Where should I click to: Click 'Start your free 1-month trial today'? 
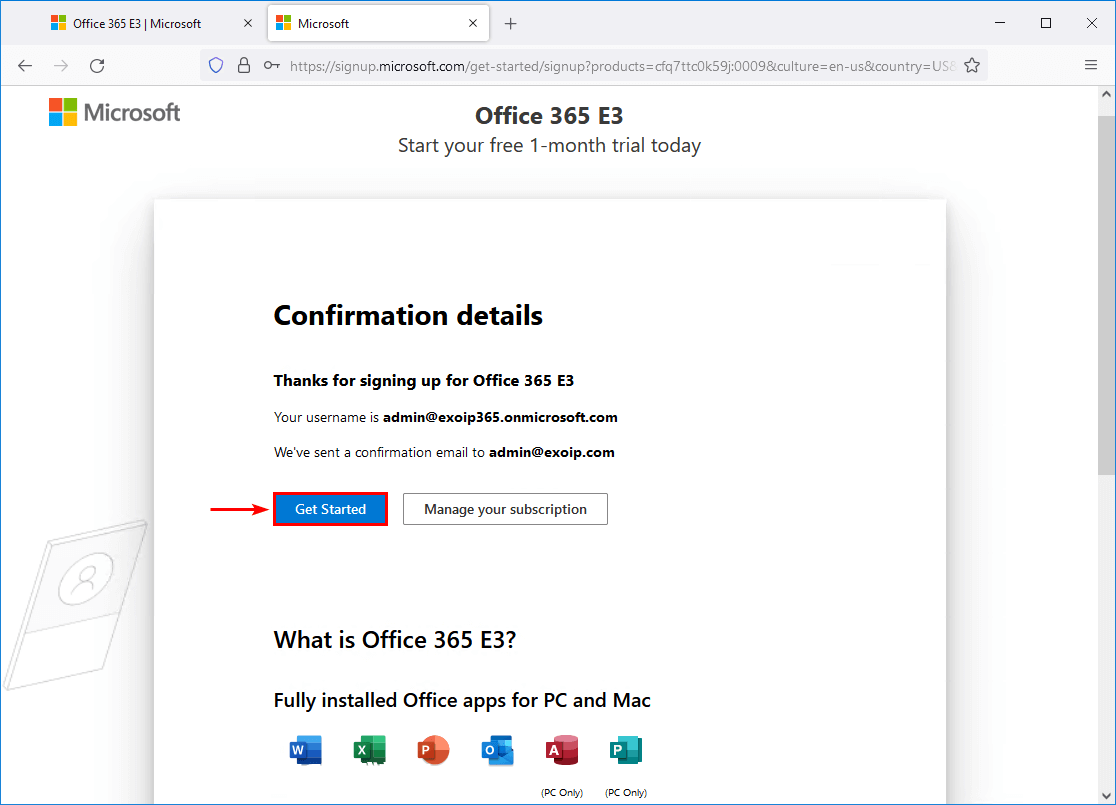pyautogui.click(x=549, y=145)
